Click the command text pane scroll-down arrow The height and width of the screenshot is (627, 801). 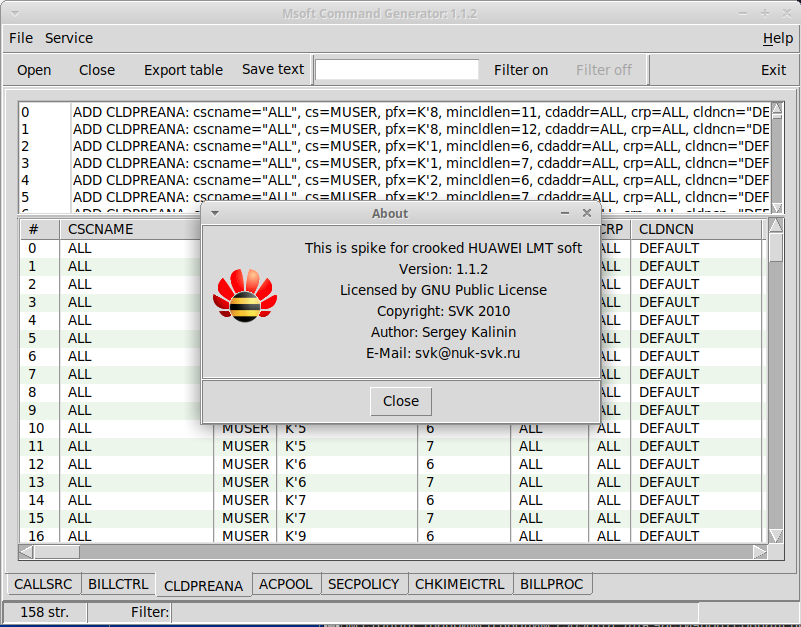pyautogui.click(x=776, y=207)
